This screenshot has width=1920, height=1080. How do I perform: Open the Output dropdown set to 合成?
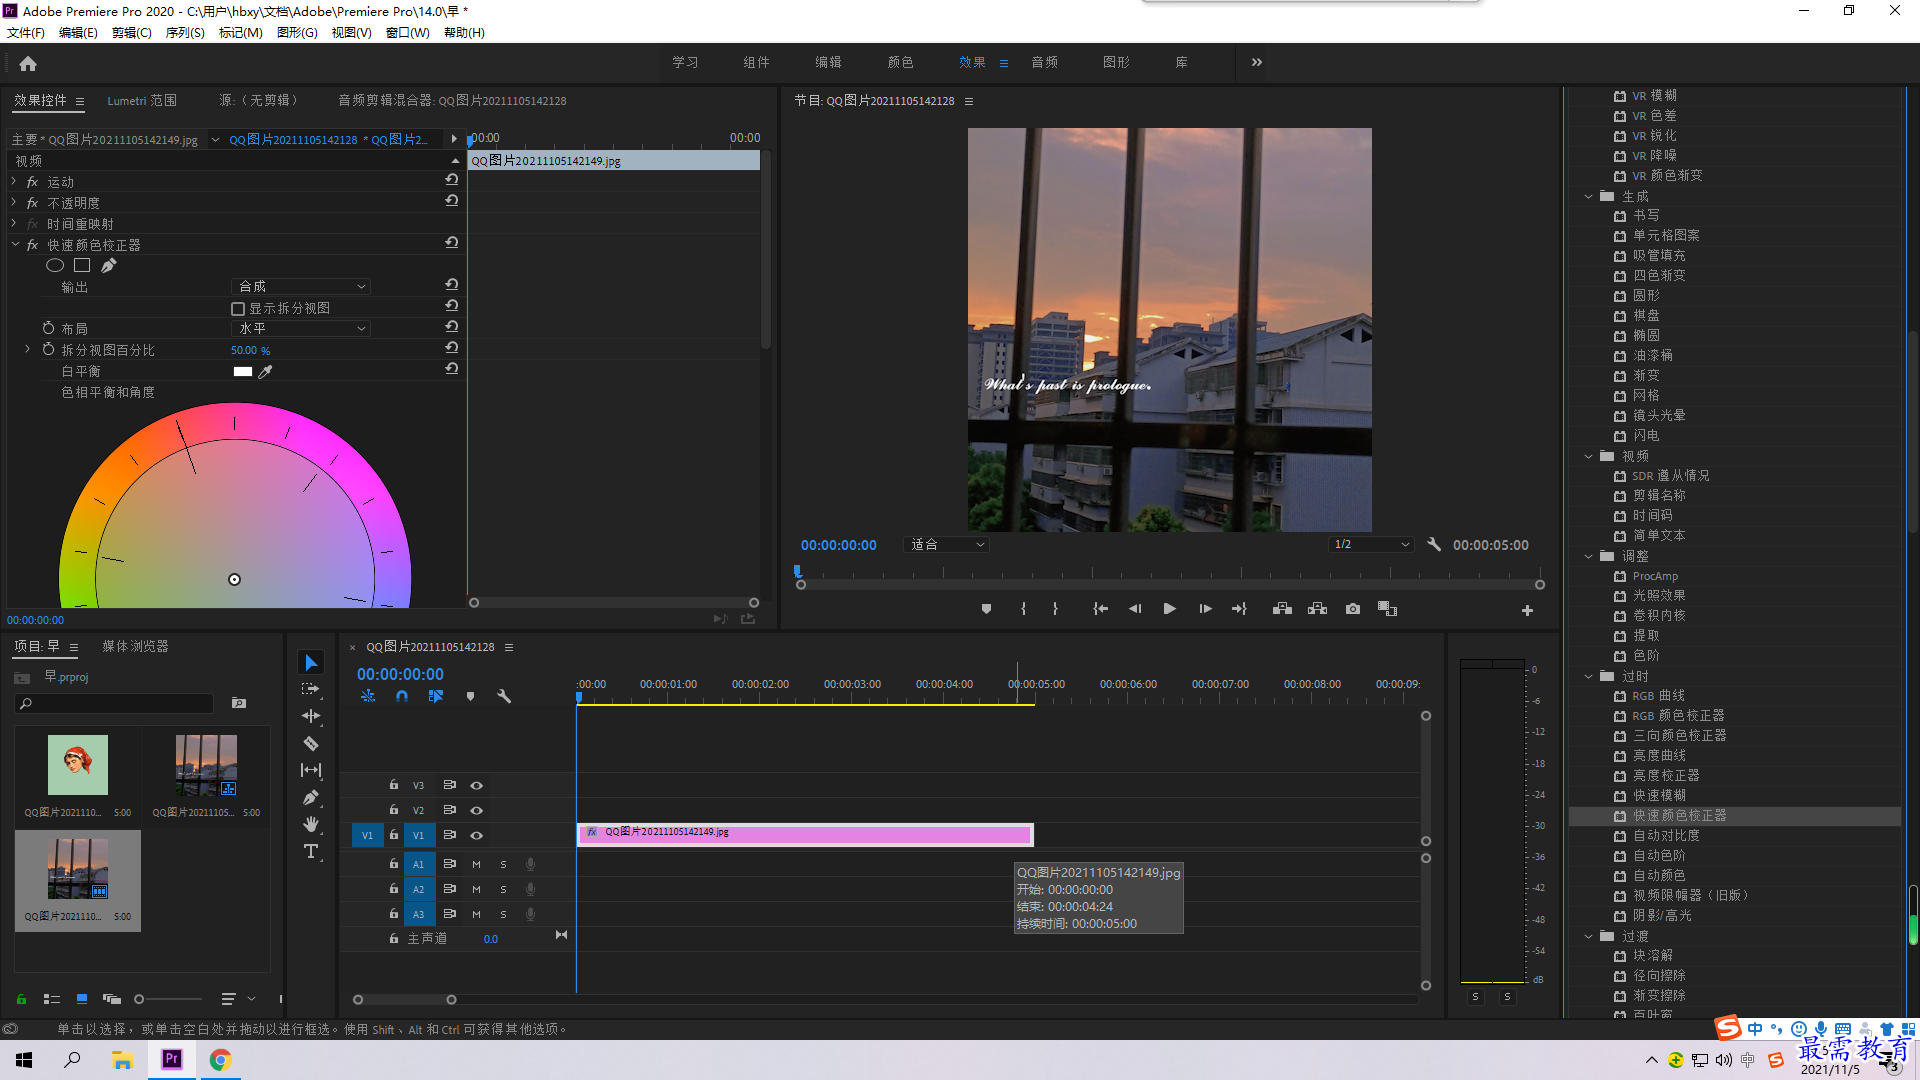click(x=301, y=287)
